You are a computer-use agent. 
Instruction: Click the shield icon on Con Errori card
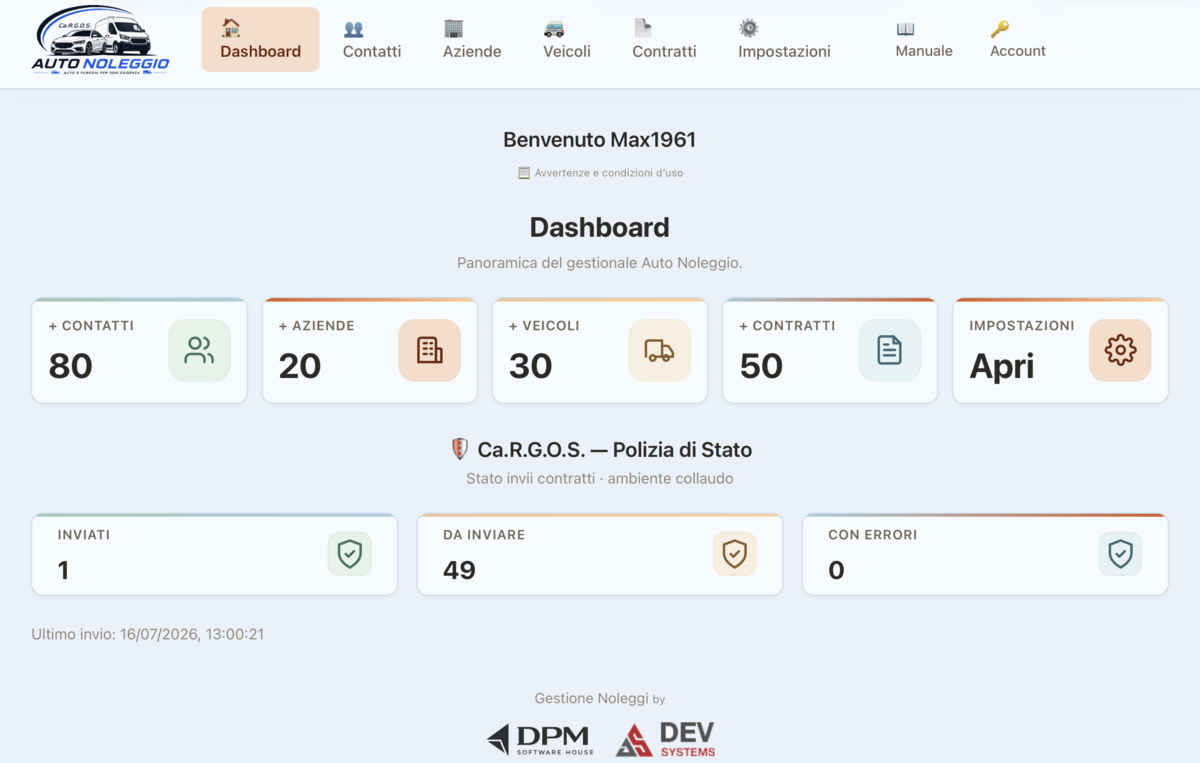click(1120, 554)
